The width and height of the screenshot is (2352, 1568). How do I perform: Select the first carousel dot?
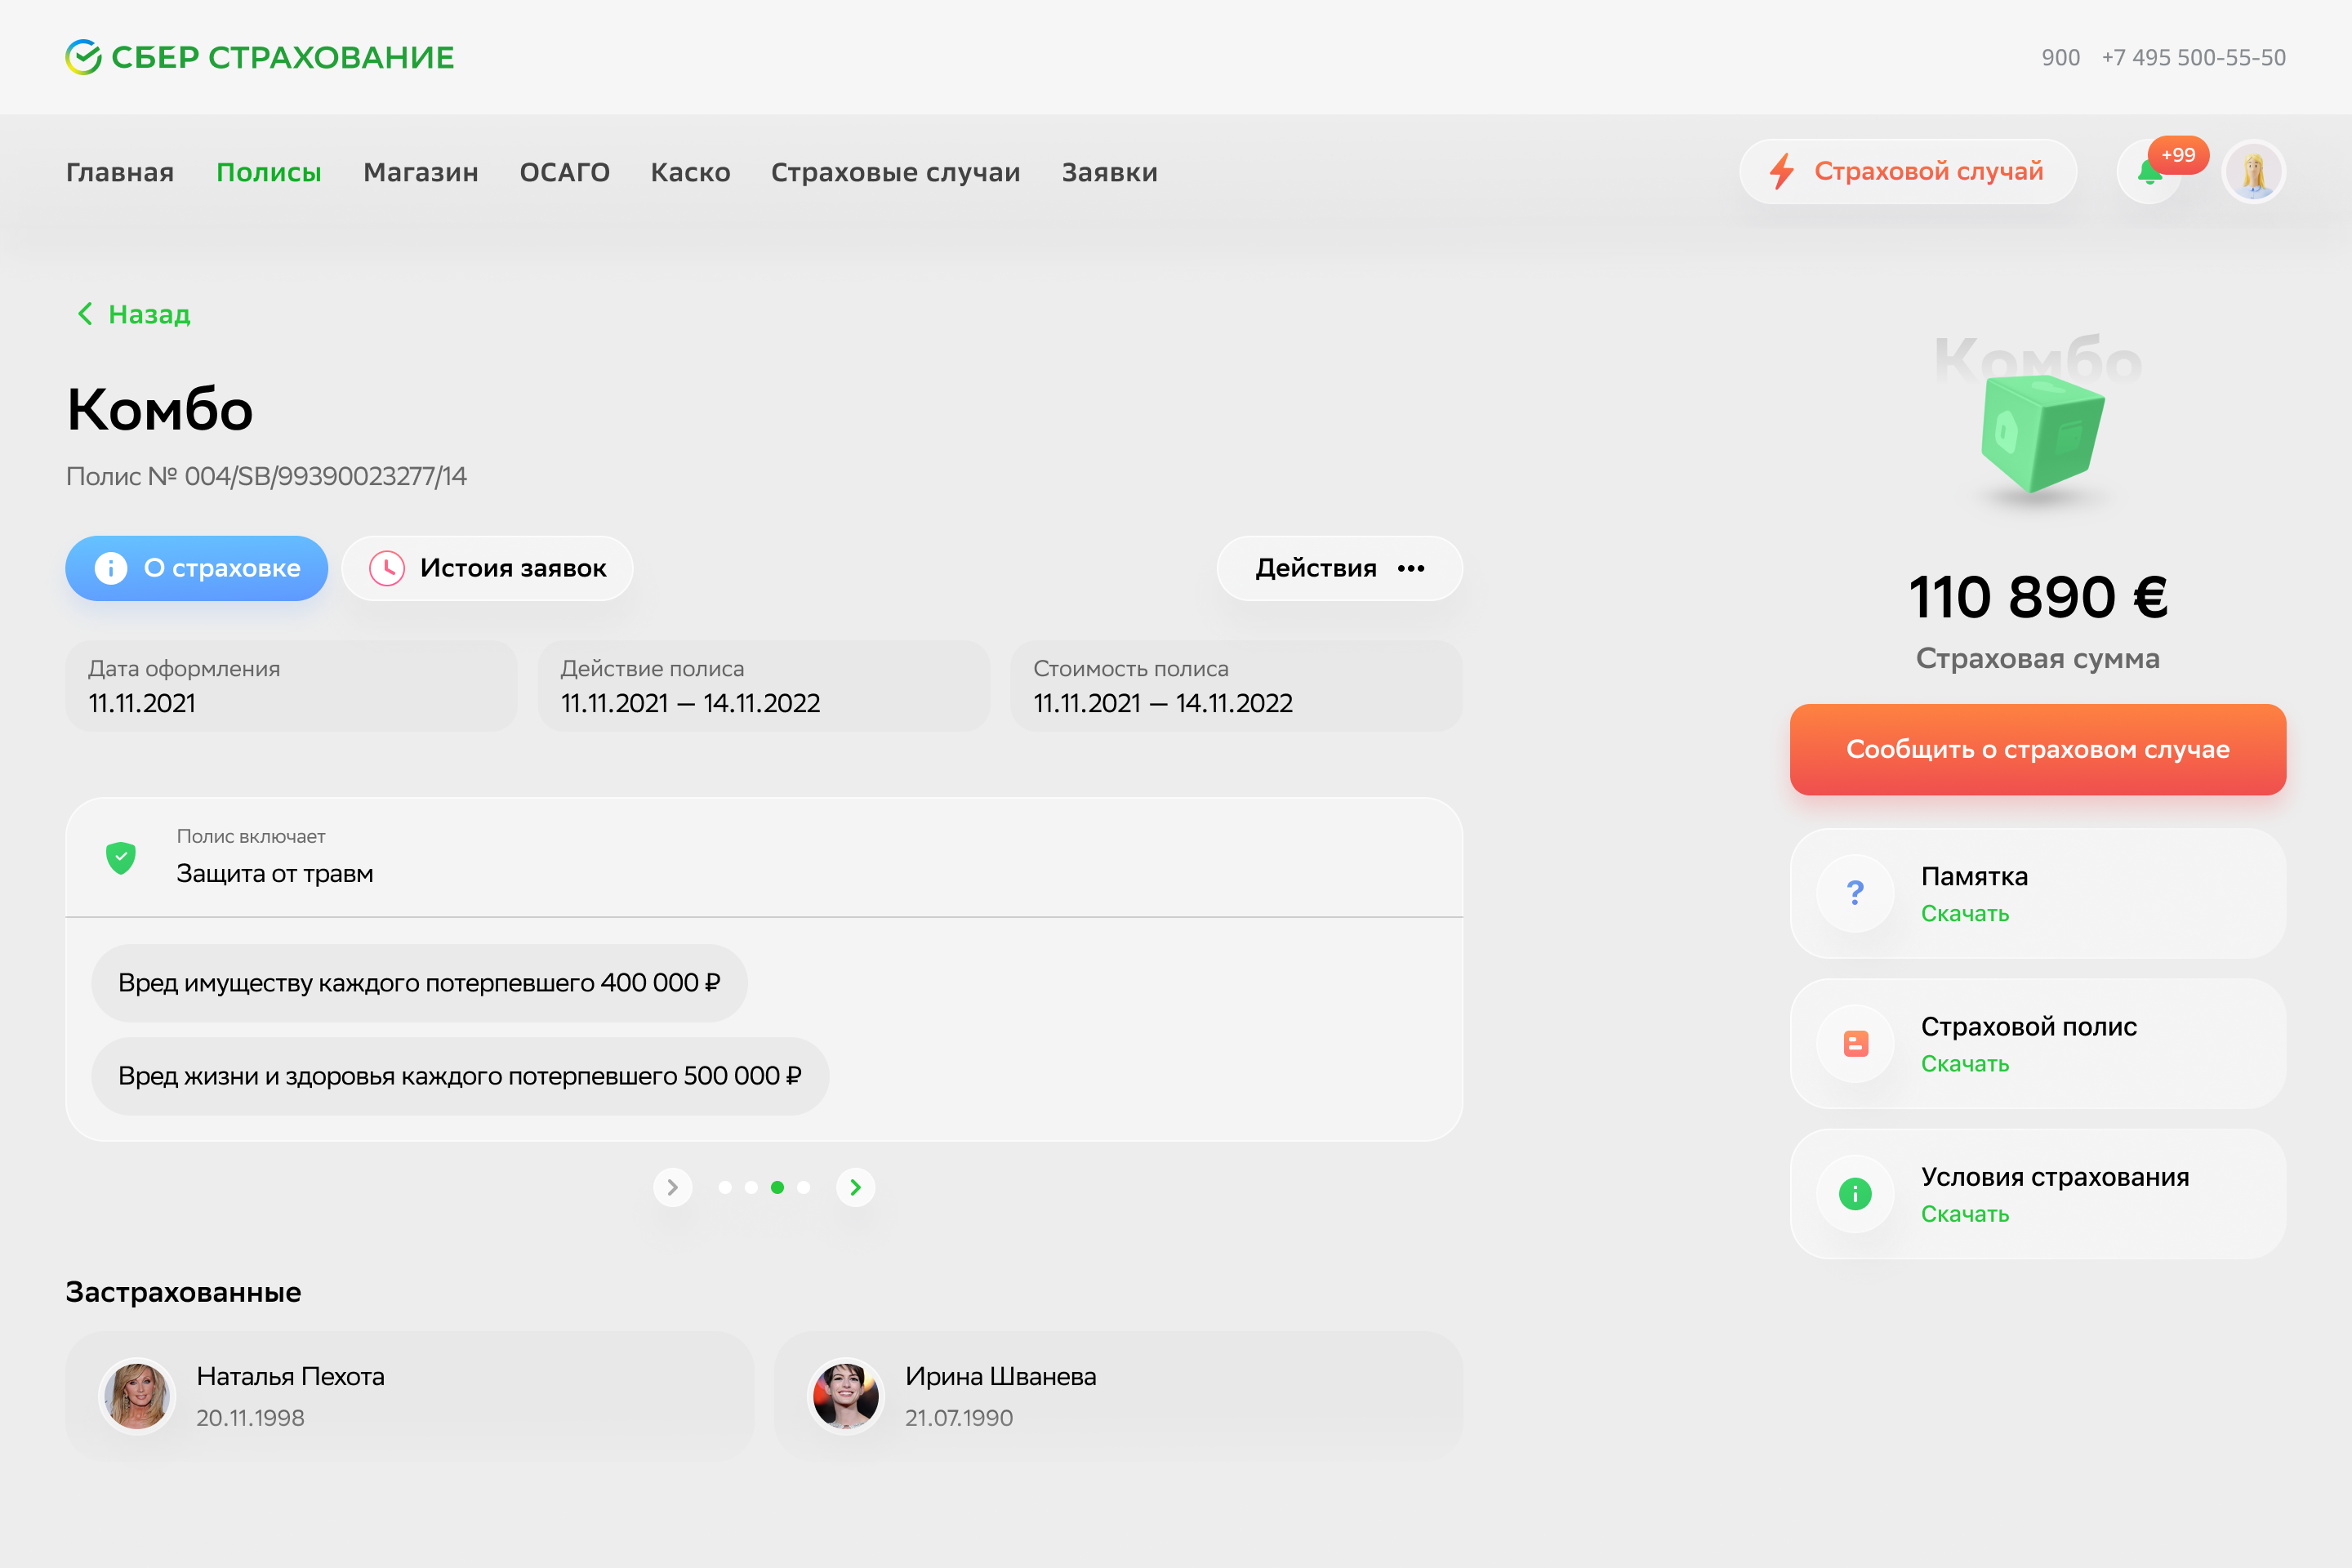click(725, 1187)
